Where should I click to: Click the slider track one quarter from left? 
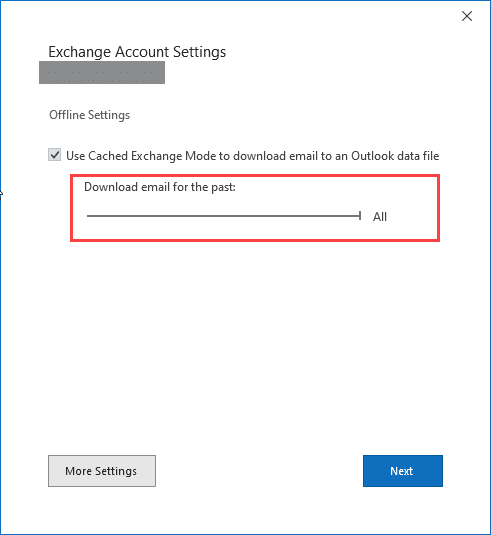pos(155,216)
